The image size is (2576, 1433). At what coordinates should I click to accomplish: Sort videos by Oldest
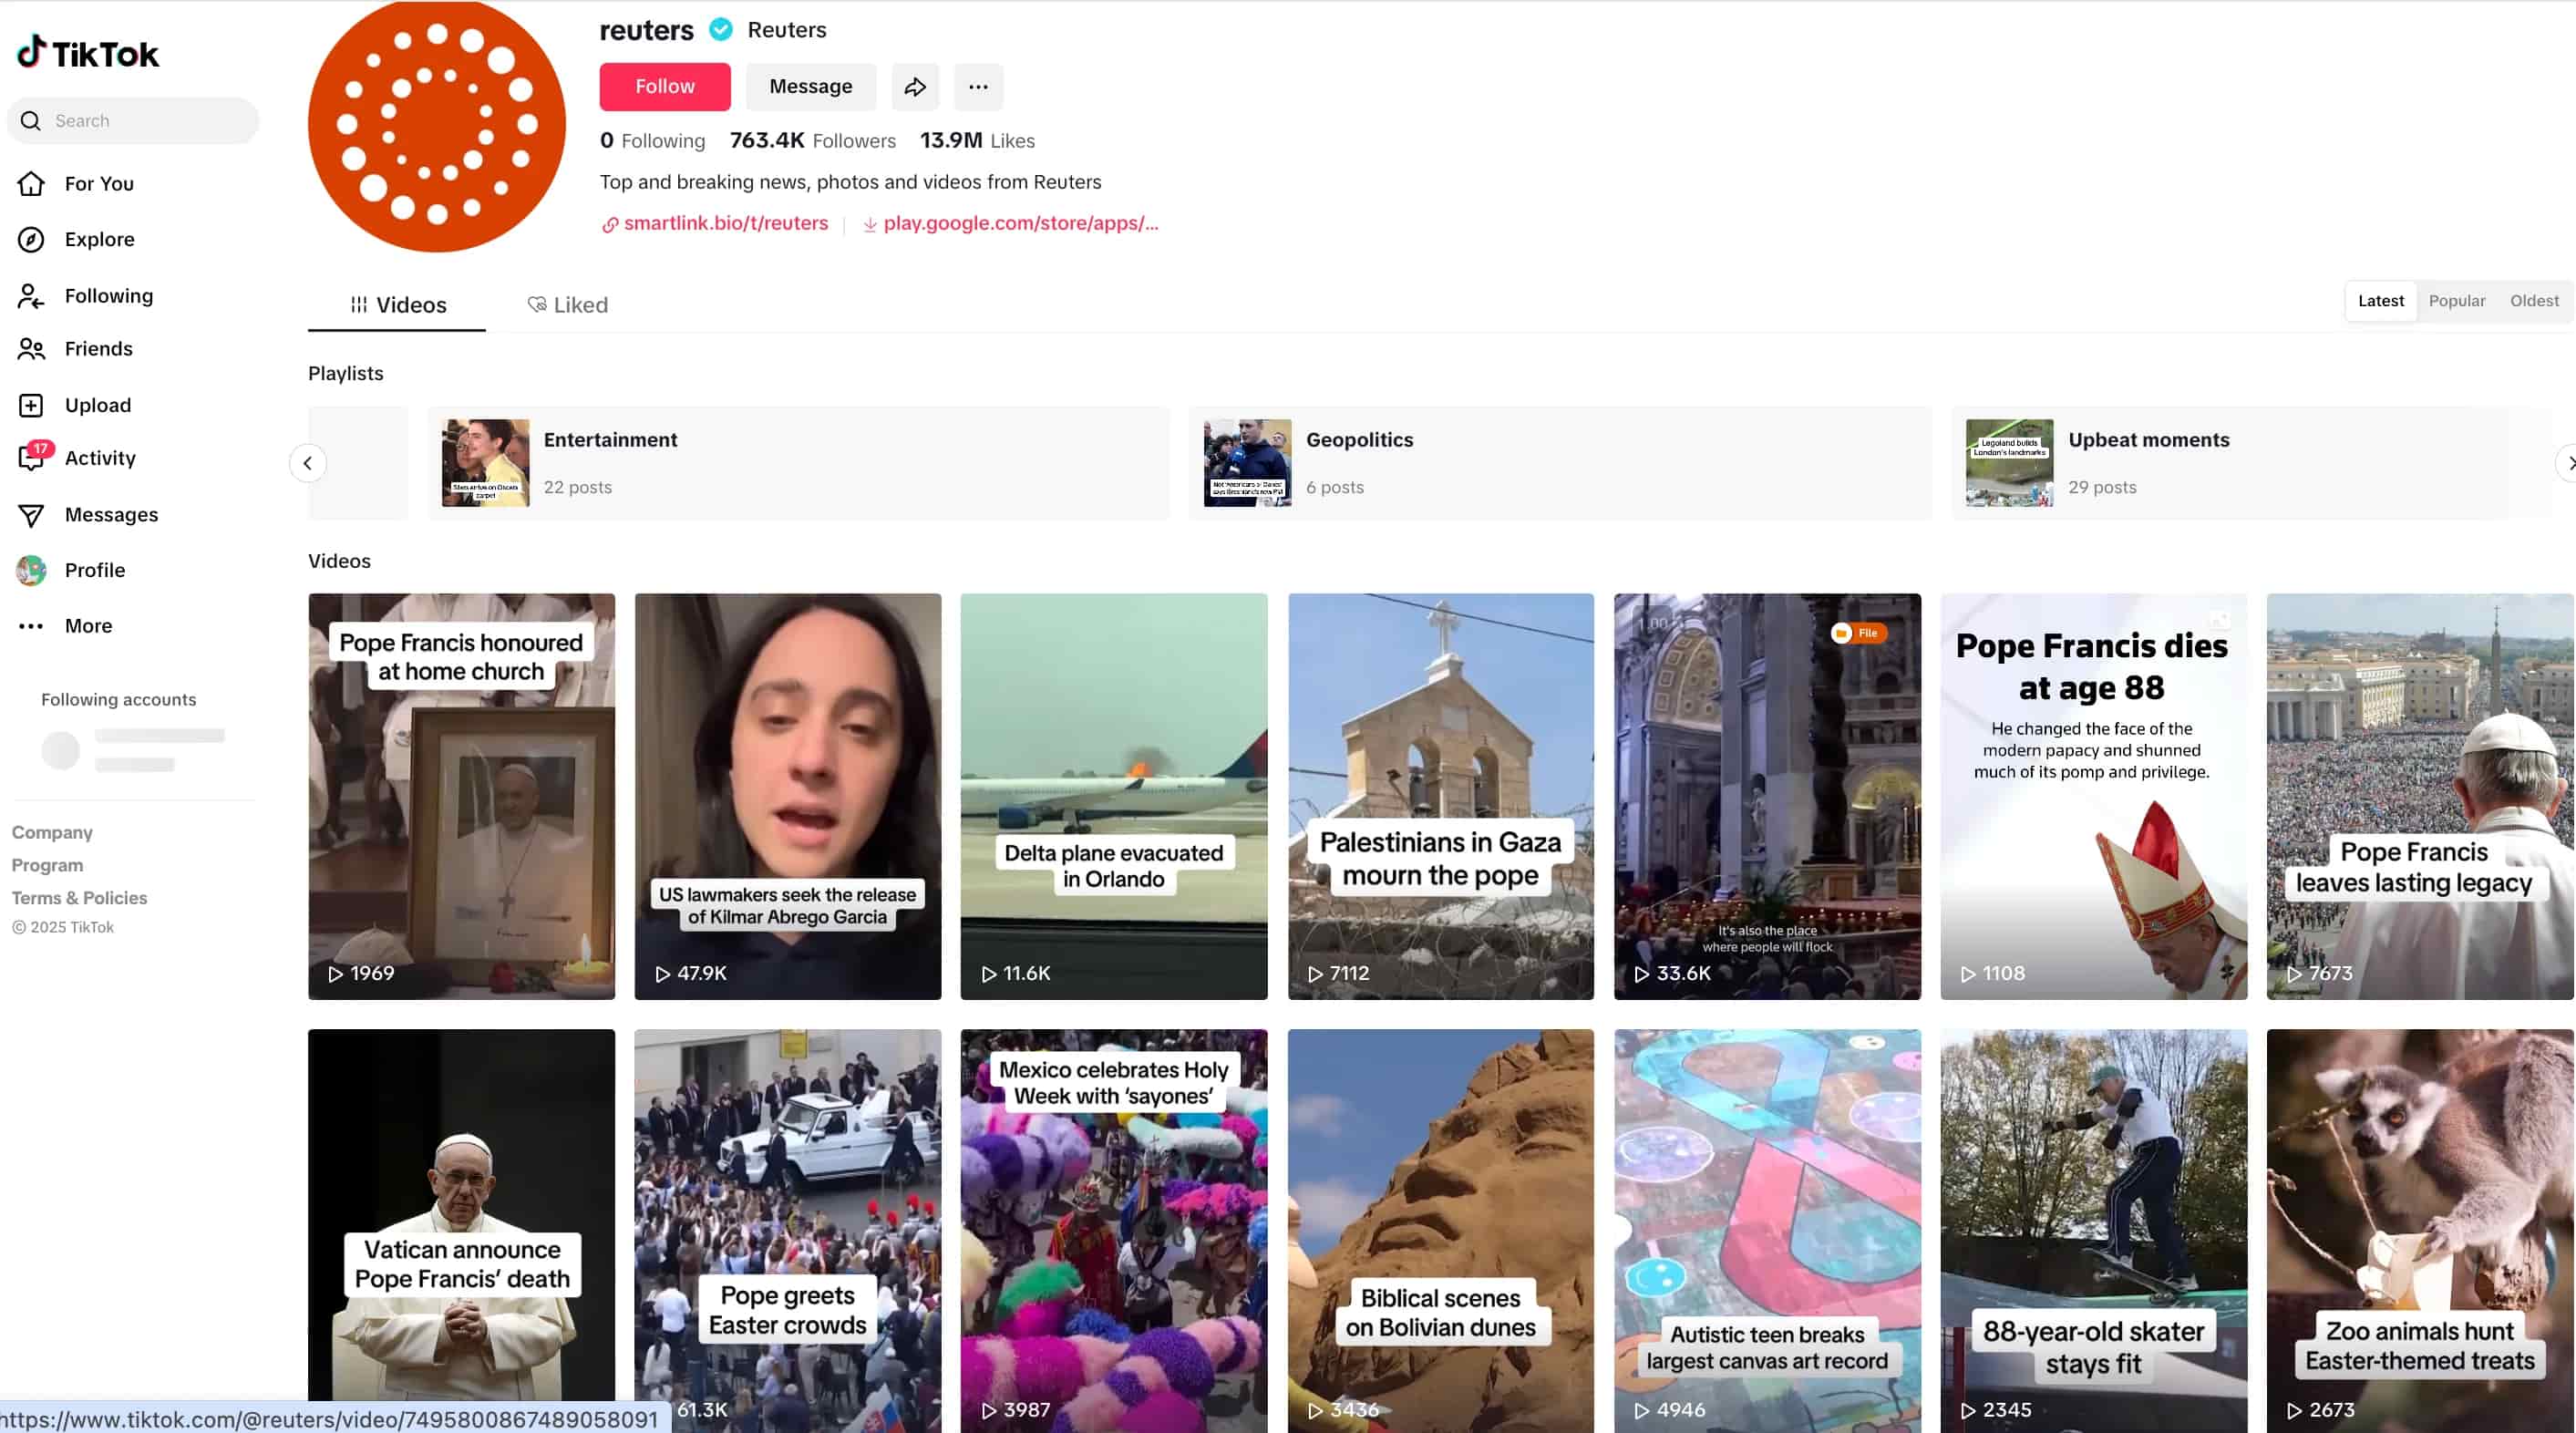2533,301
